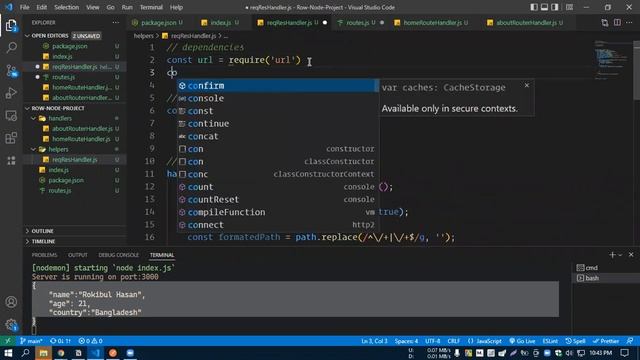Change the Spaces: 4 indentation setting
Screen dimensions: 640x360
(406, 341)
